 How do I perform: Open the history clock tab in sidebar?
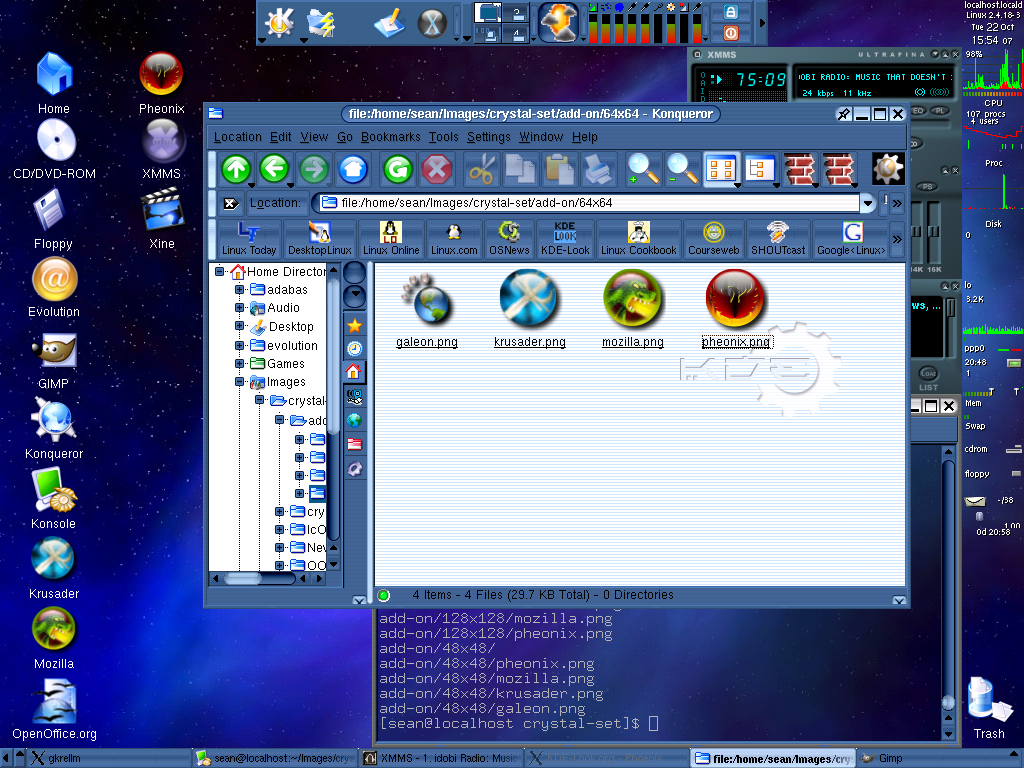pos(355,349)
